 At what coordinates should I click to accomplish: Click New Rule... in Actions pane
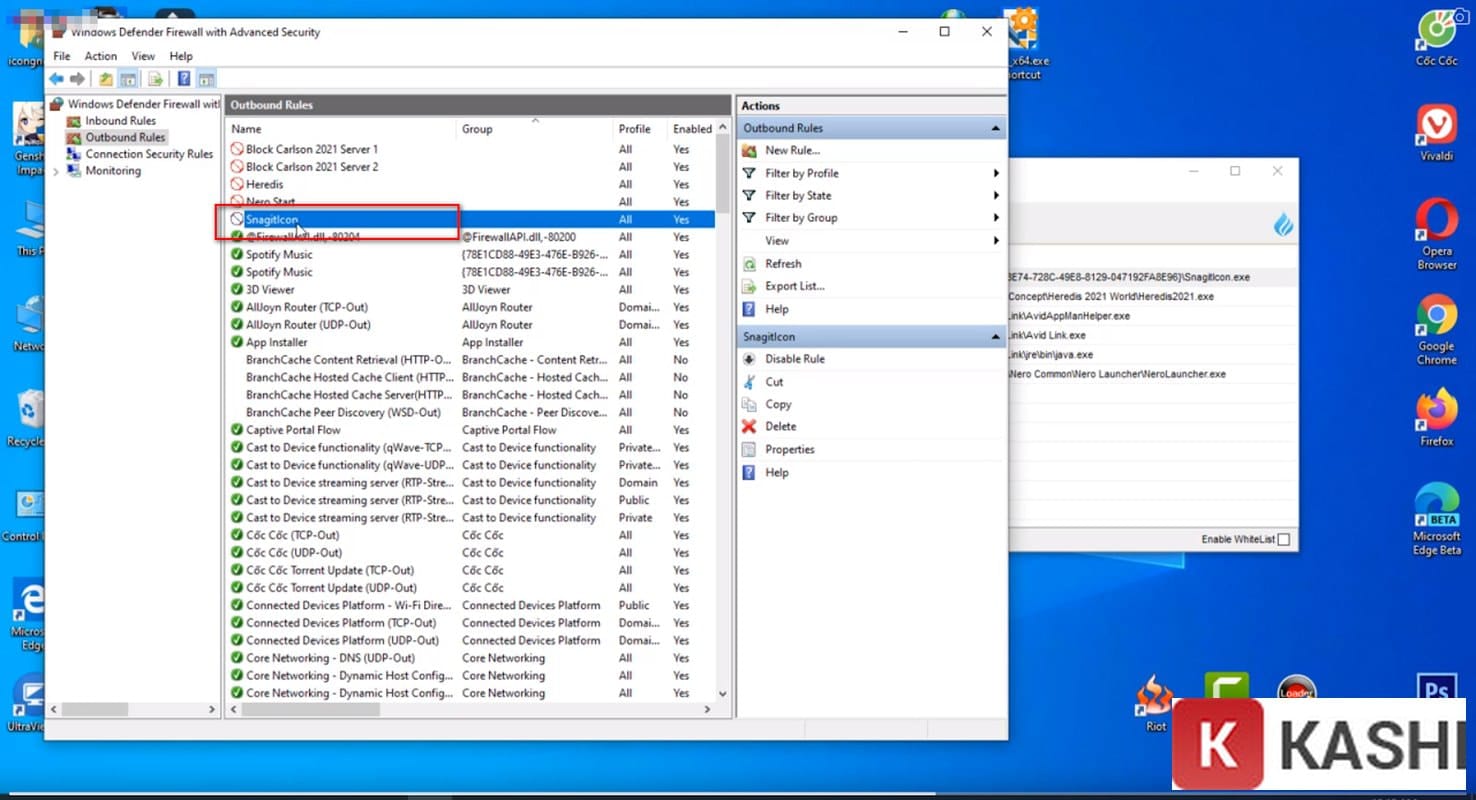coord(791,150)
